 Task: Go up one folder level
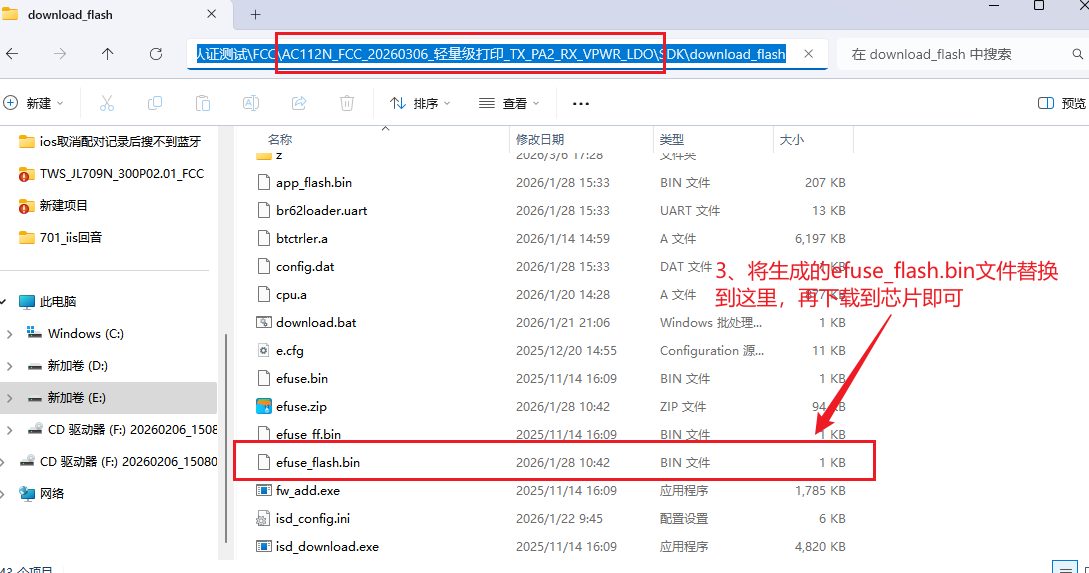108,53
